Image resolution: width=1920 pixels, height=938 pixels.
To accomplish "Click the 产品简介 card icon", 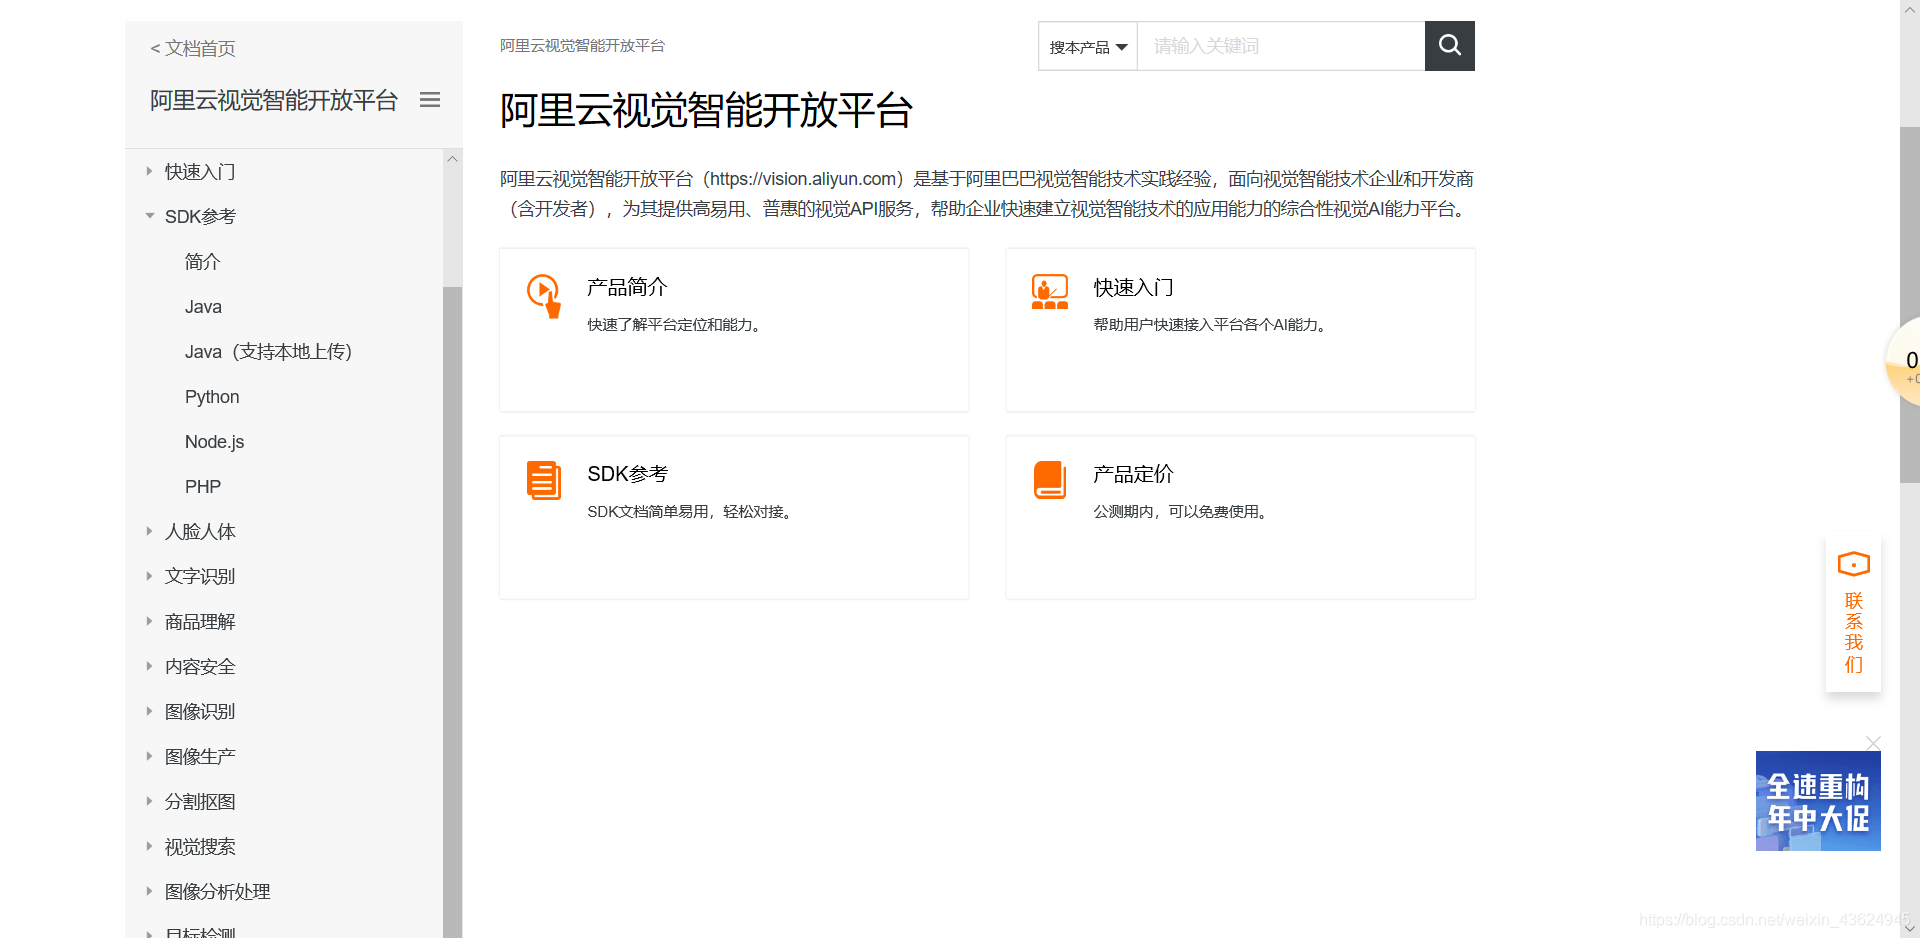I will click(x=544, y=296).
